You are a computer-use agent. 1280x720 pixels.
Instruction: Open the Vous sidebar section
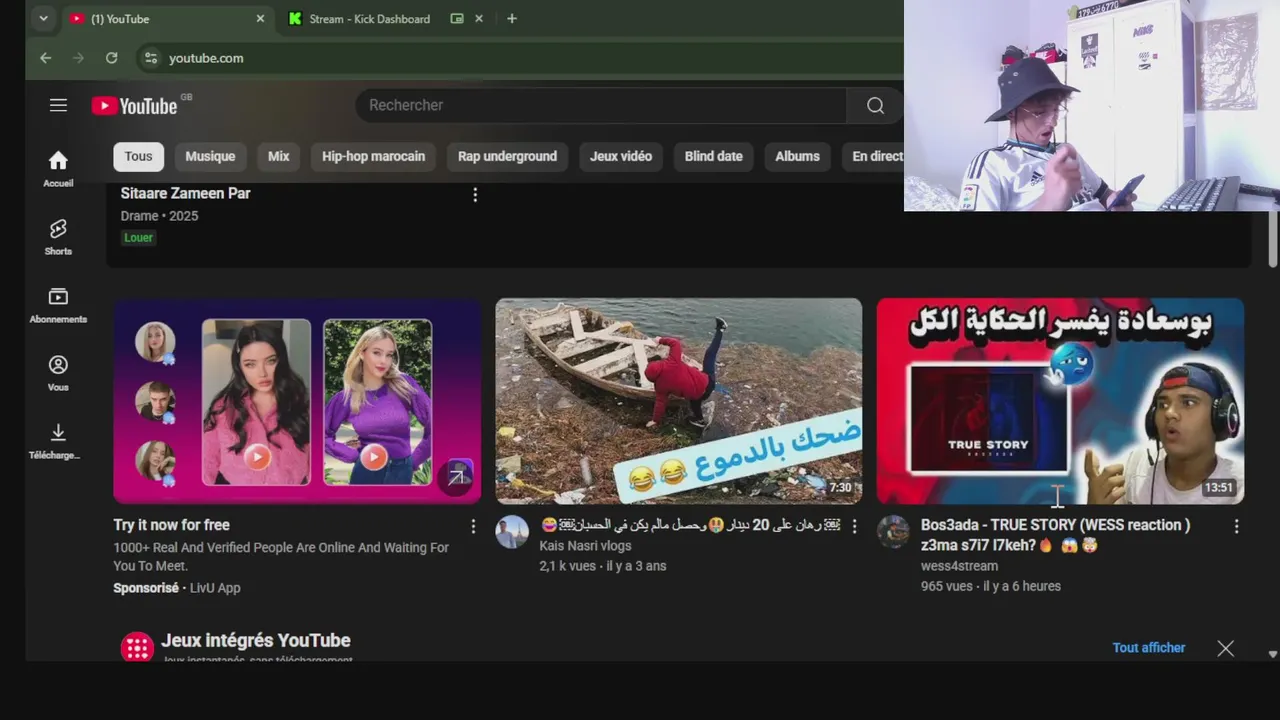coord(58,373)
